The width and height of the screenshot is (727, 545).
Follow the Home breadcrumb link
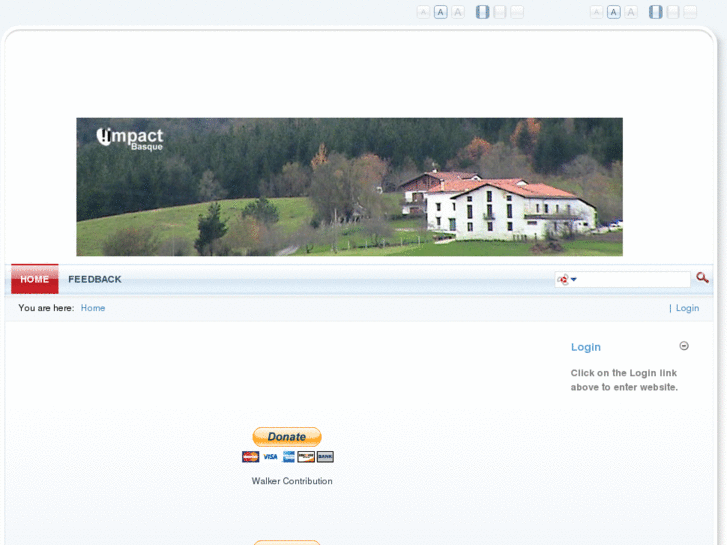click(93, 308)
